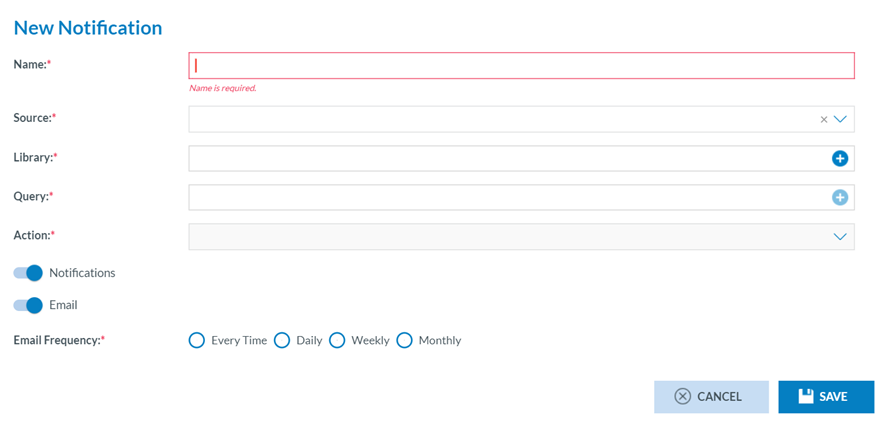Toggle the Notifications switch off
Viewport: 886px width, 436px height.
point(28,273)
